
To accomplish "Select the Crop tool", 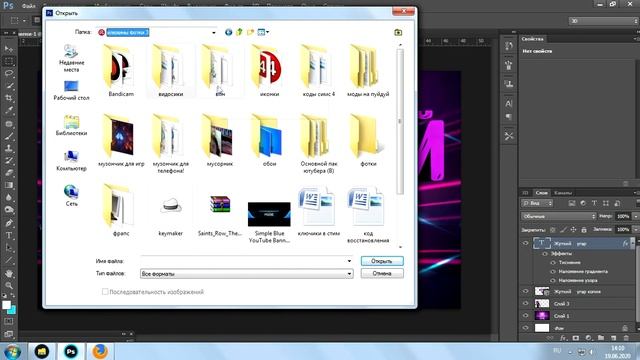I will pos(9,98).
